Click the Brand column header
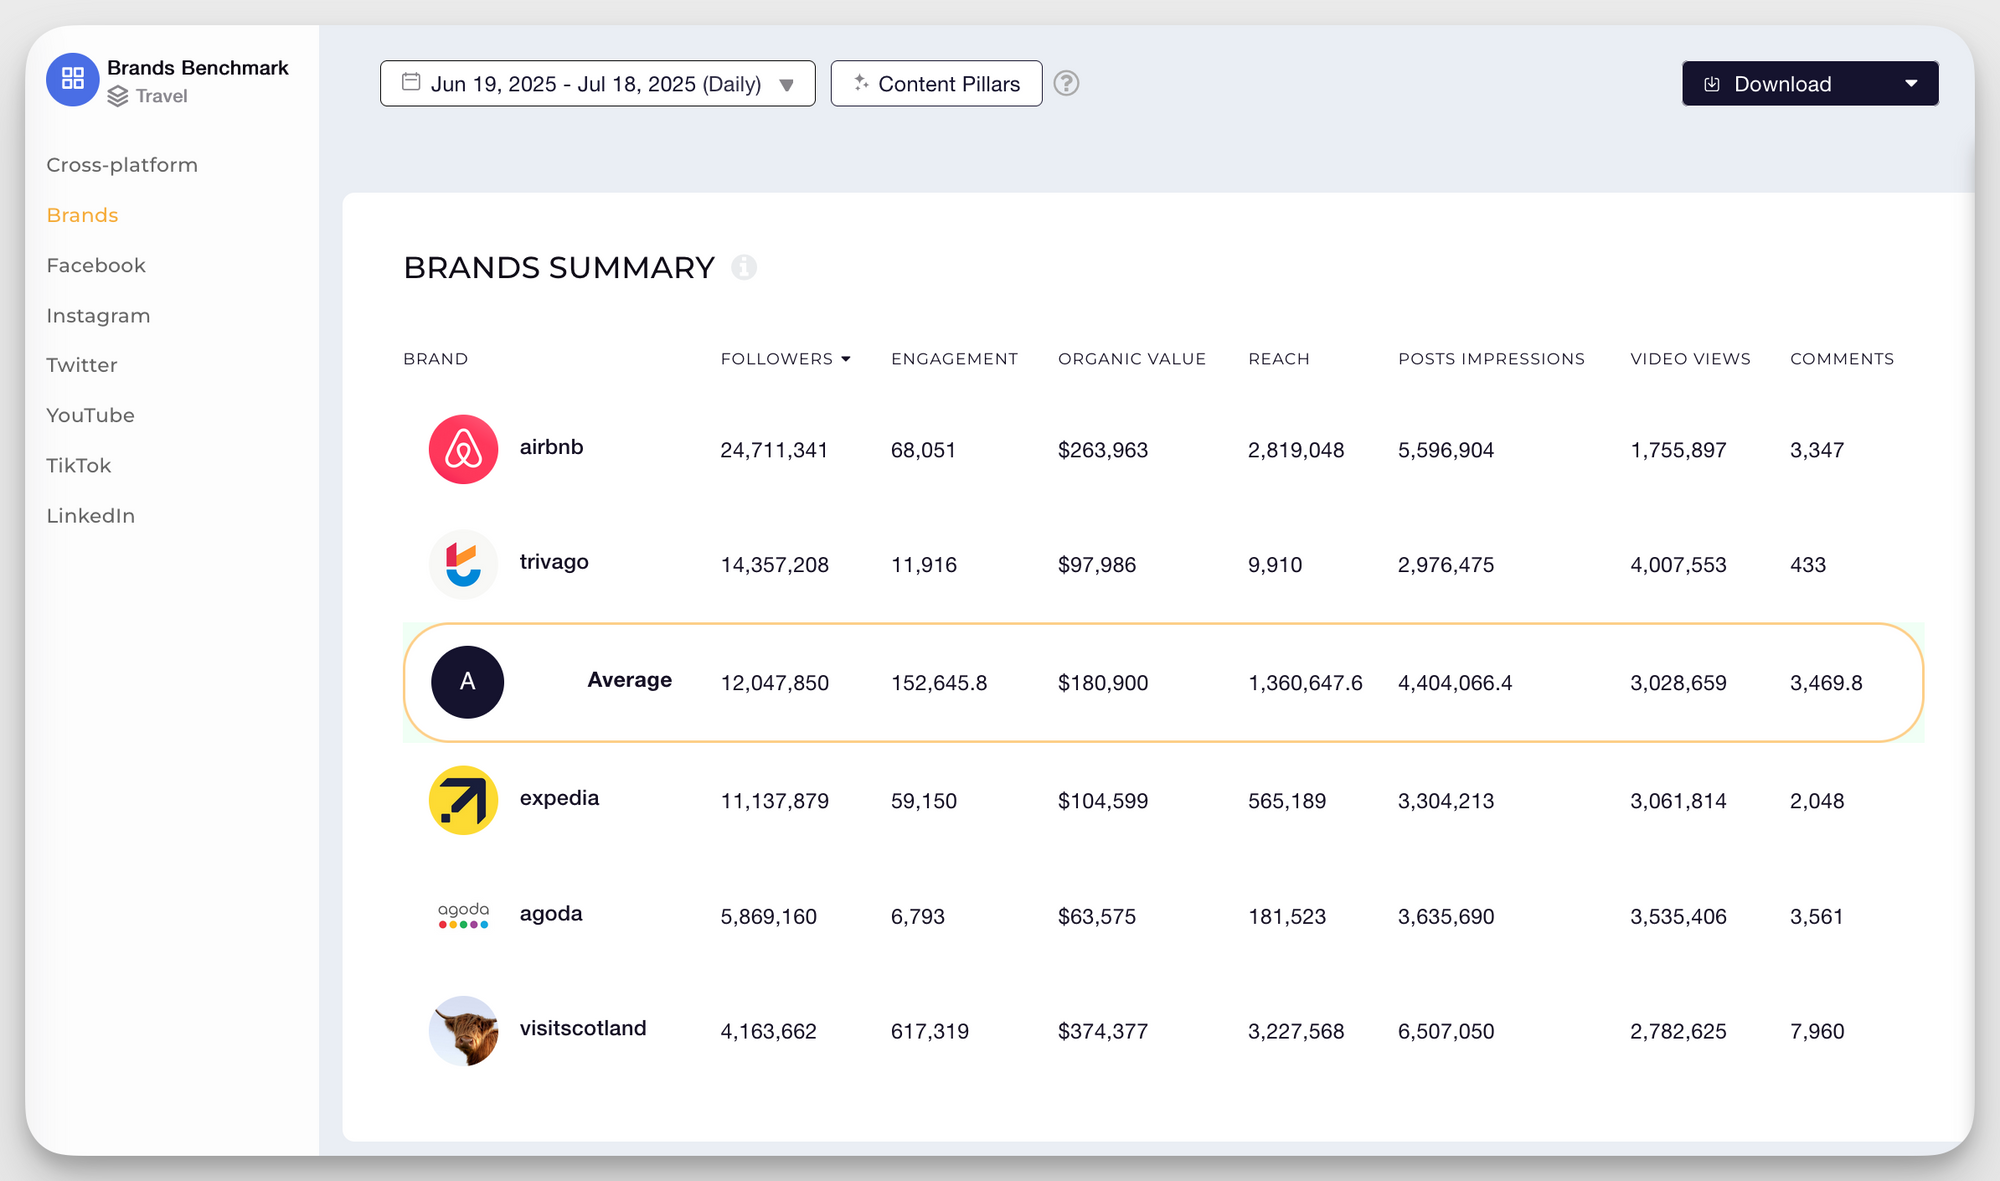The width and height of the screenshot is (2000, 1181). pyautogui.click(x=435, y=359)
